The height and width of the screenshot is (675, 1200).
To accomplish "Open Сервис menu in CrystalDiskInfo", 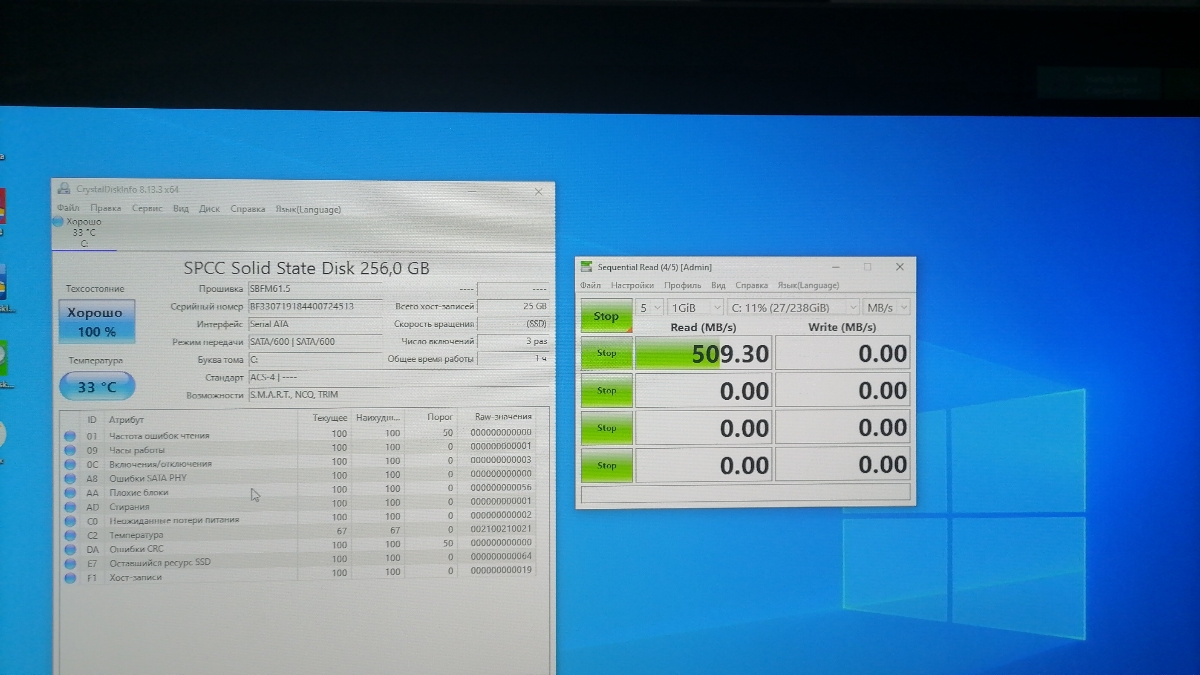I will (x=147, y=209).
